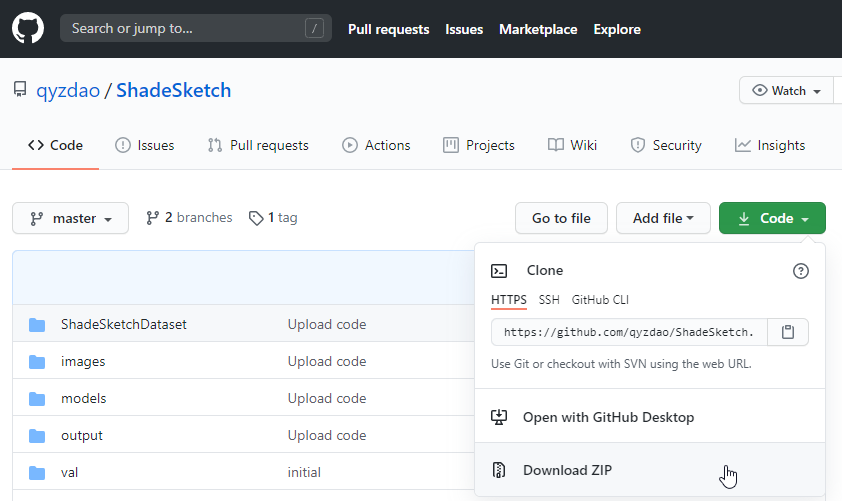Screen dimensions: 842x501
Task: Open the val folder
Action: pyautogui.click(x=69, y=473)
